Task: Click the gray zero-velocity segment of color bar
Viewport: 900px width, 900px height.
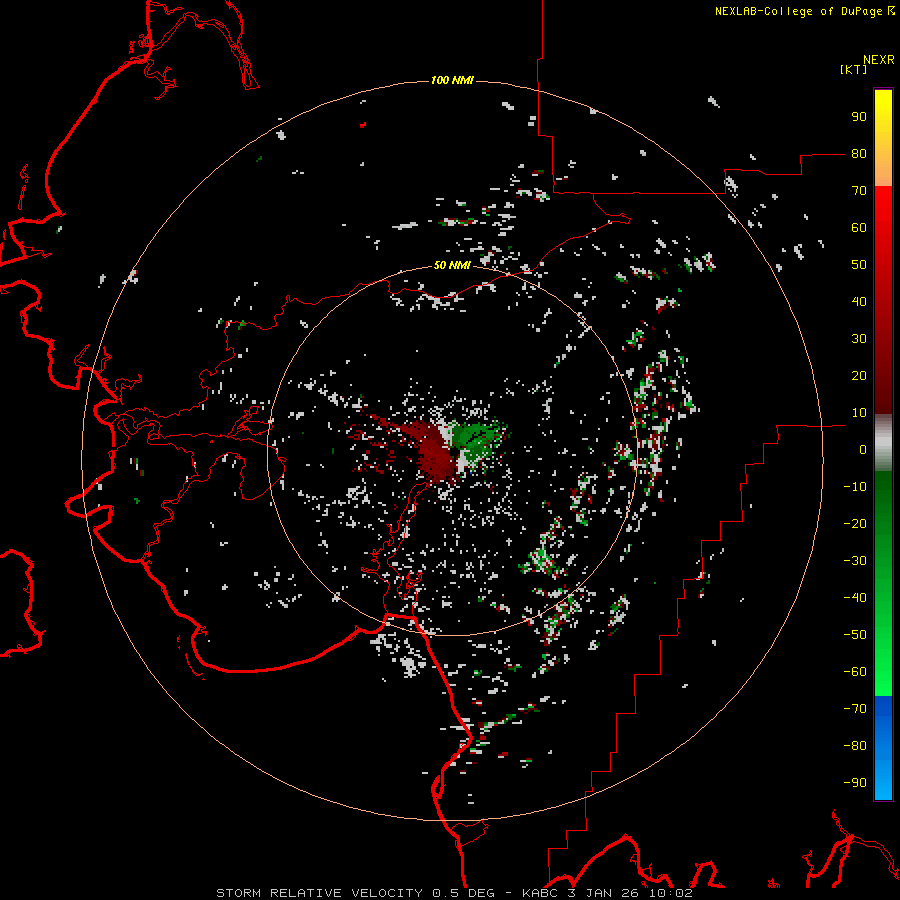Action: 883,443
